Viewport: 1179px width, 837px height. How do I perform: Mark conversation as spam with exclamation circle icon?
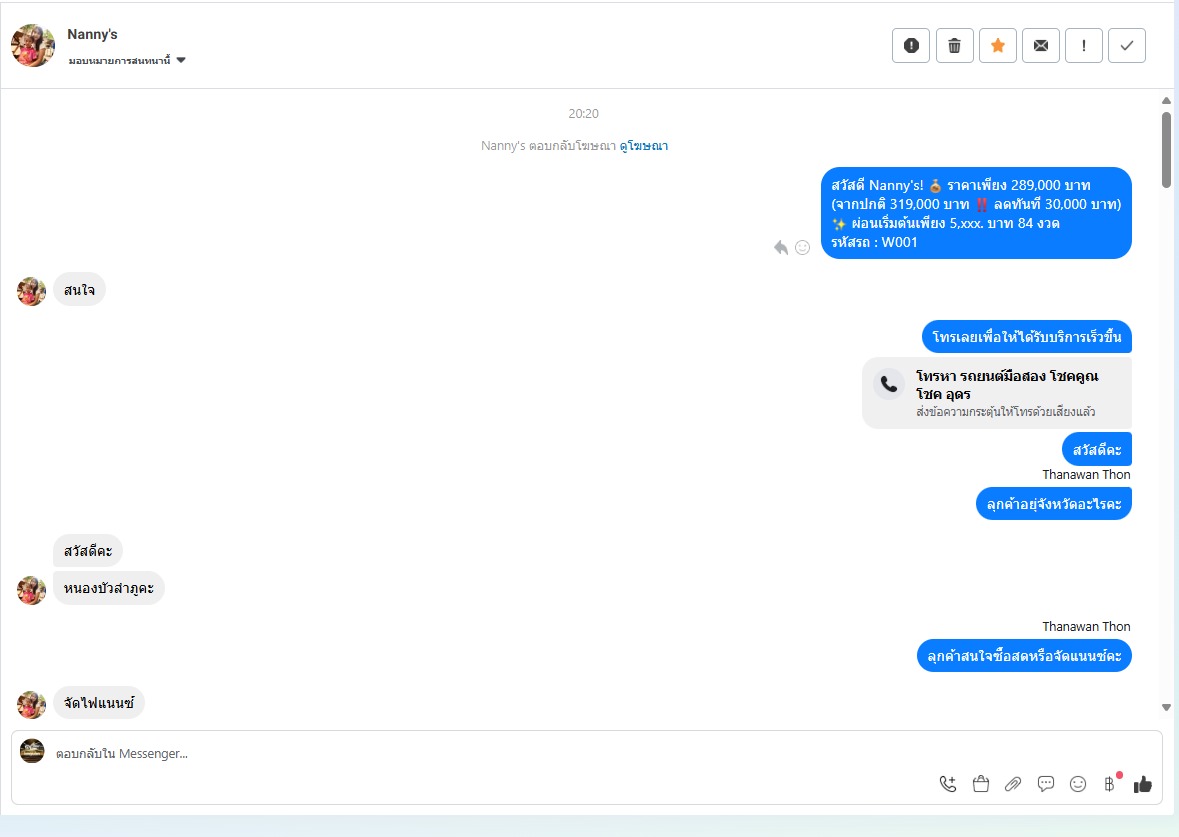click(911, 46)
